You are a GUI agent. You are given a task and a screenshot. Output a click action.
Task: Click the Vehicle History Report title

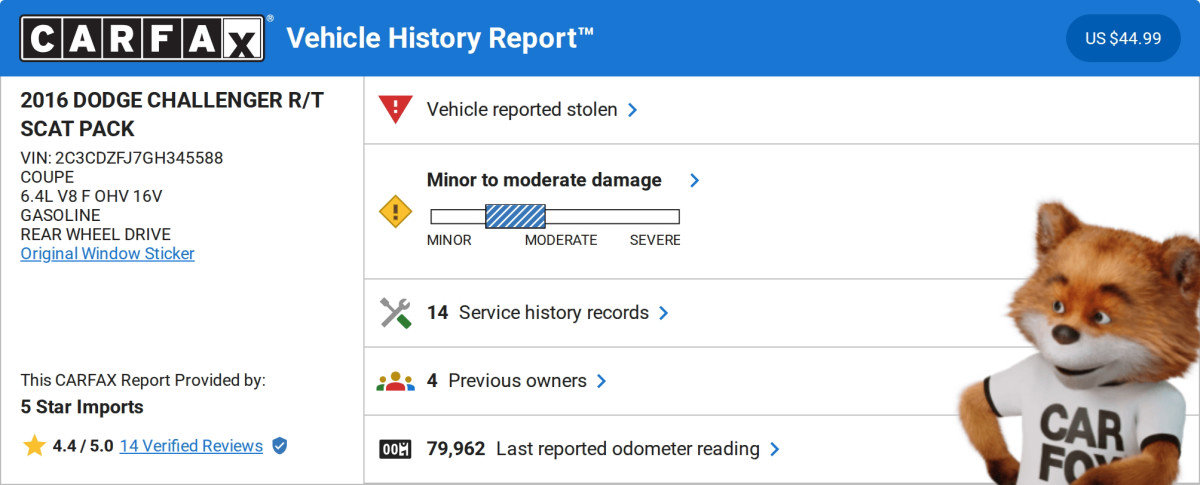pos(440,38)
